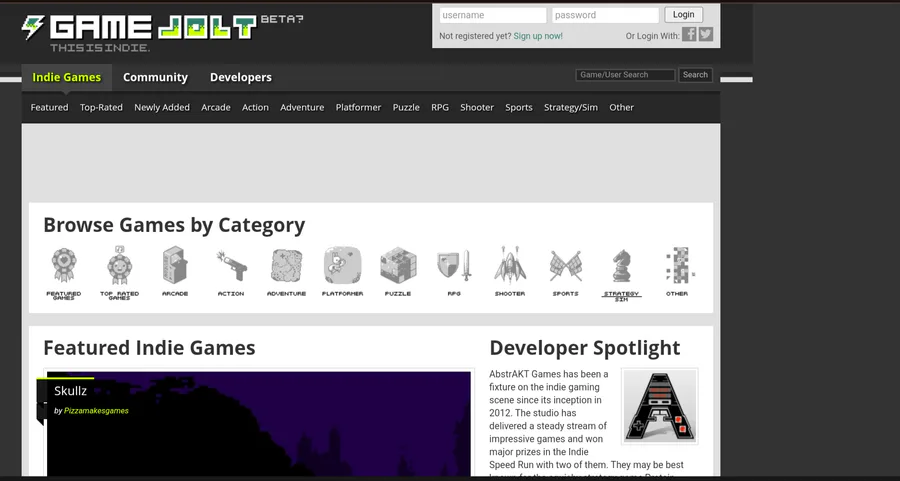Select the Platformer category icon

[x=343, y=265]
